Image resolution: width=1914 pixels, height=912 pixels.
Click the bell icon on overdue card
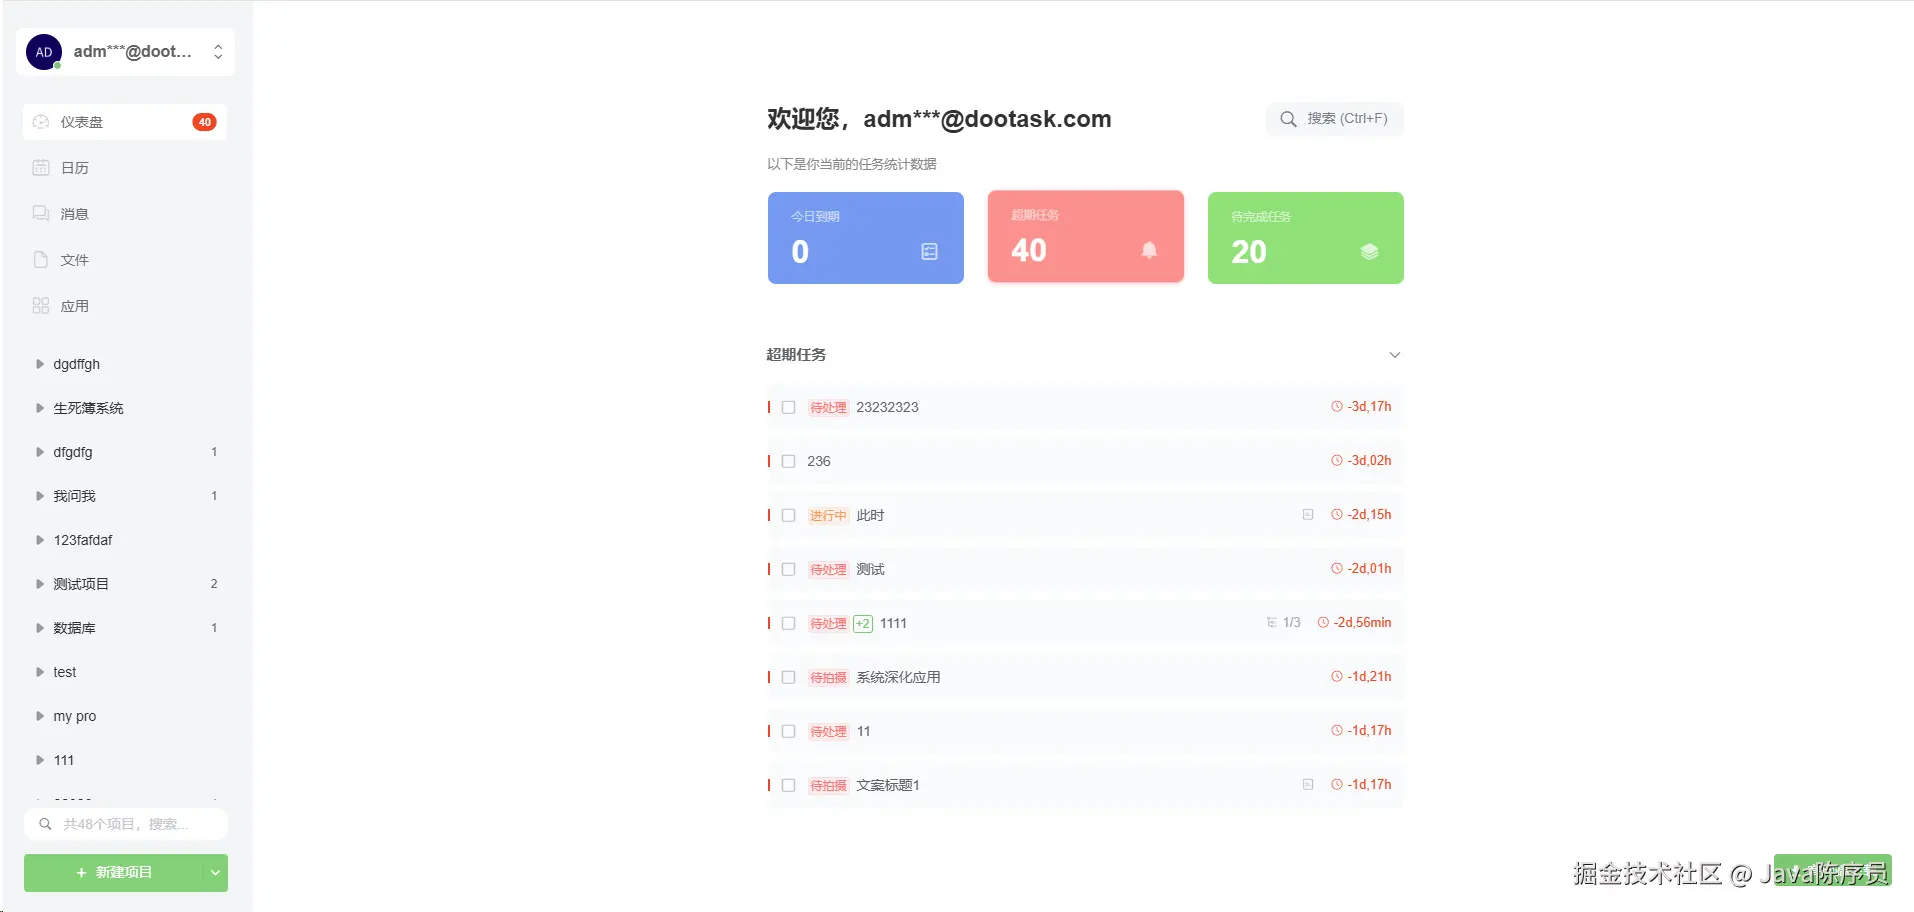coord(1149,250)
